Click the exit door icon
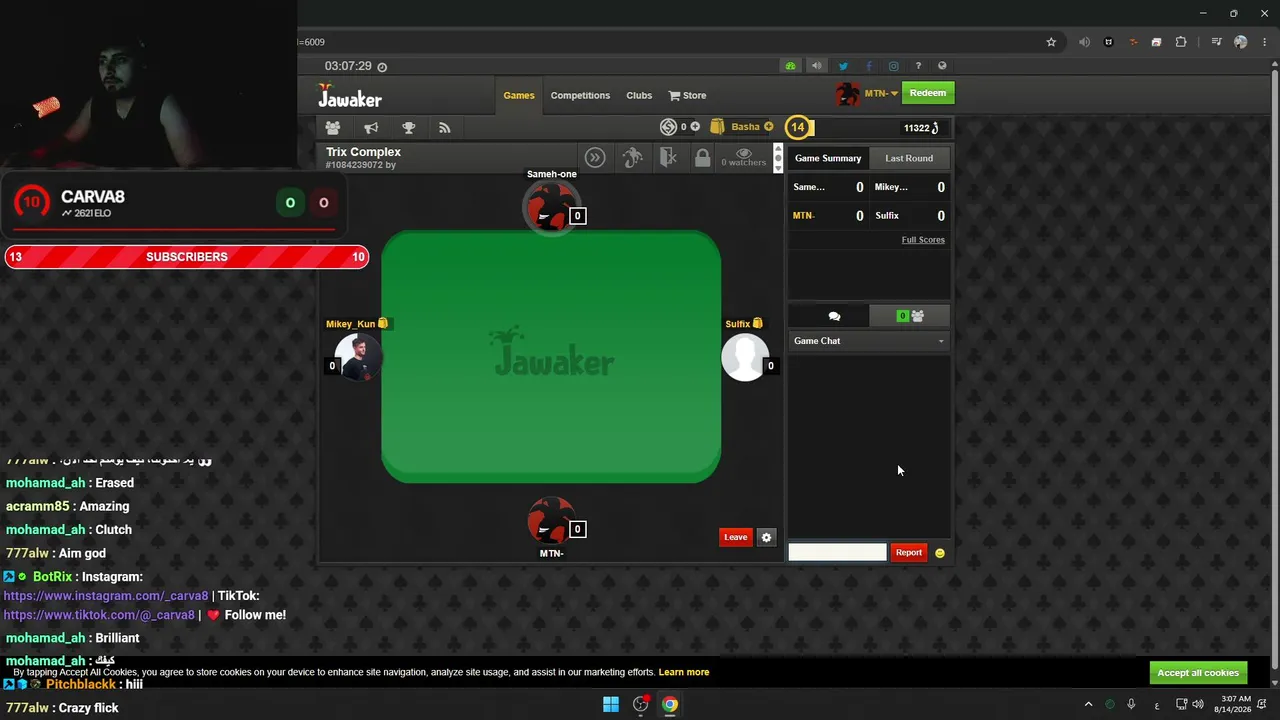1280x720 pixels. pos(668,157)
